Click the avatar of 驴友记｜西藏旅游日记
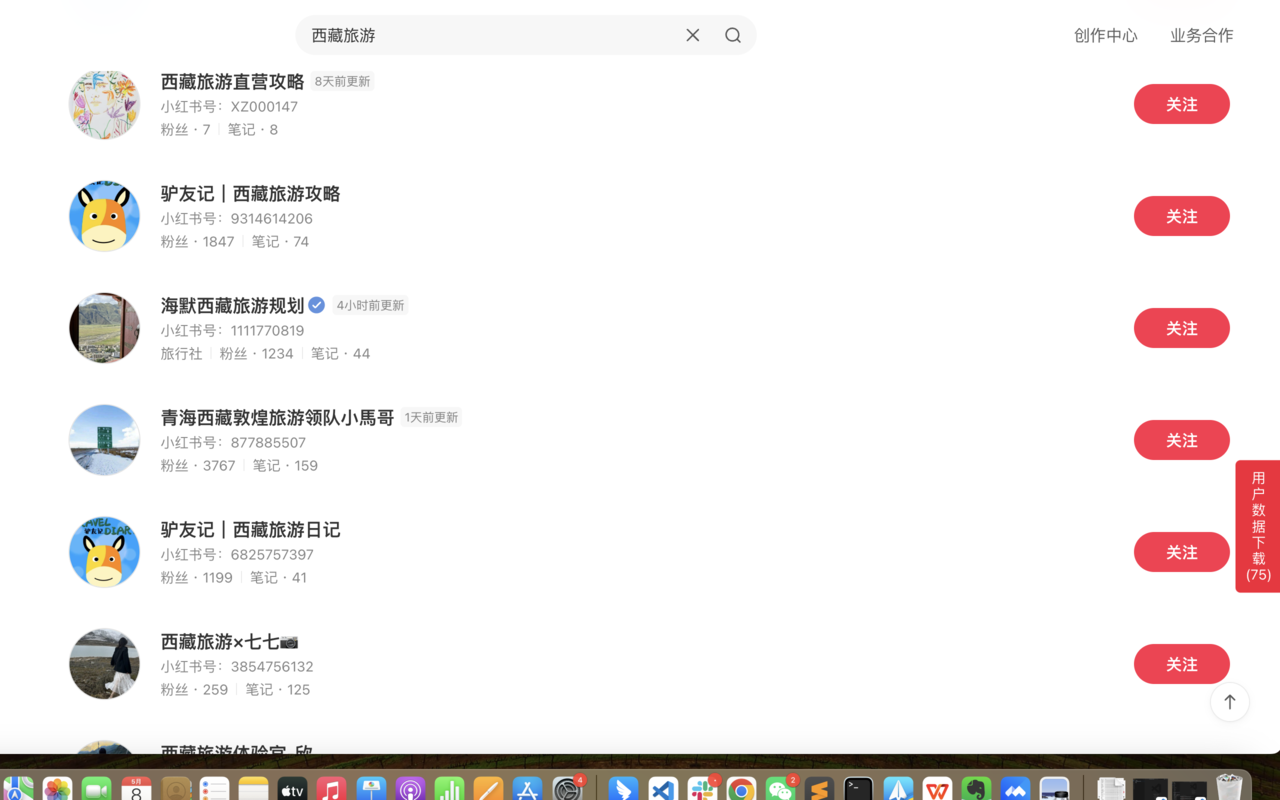 click(x=104, y=551)
